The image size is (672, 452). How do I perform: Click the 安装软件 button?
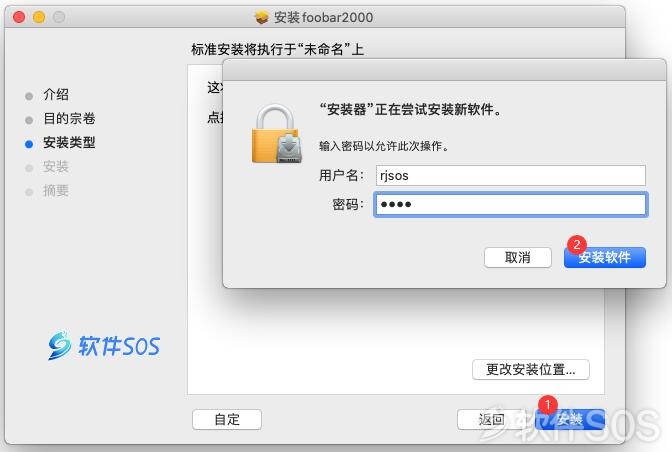605,257
